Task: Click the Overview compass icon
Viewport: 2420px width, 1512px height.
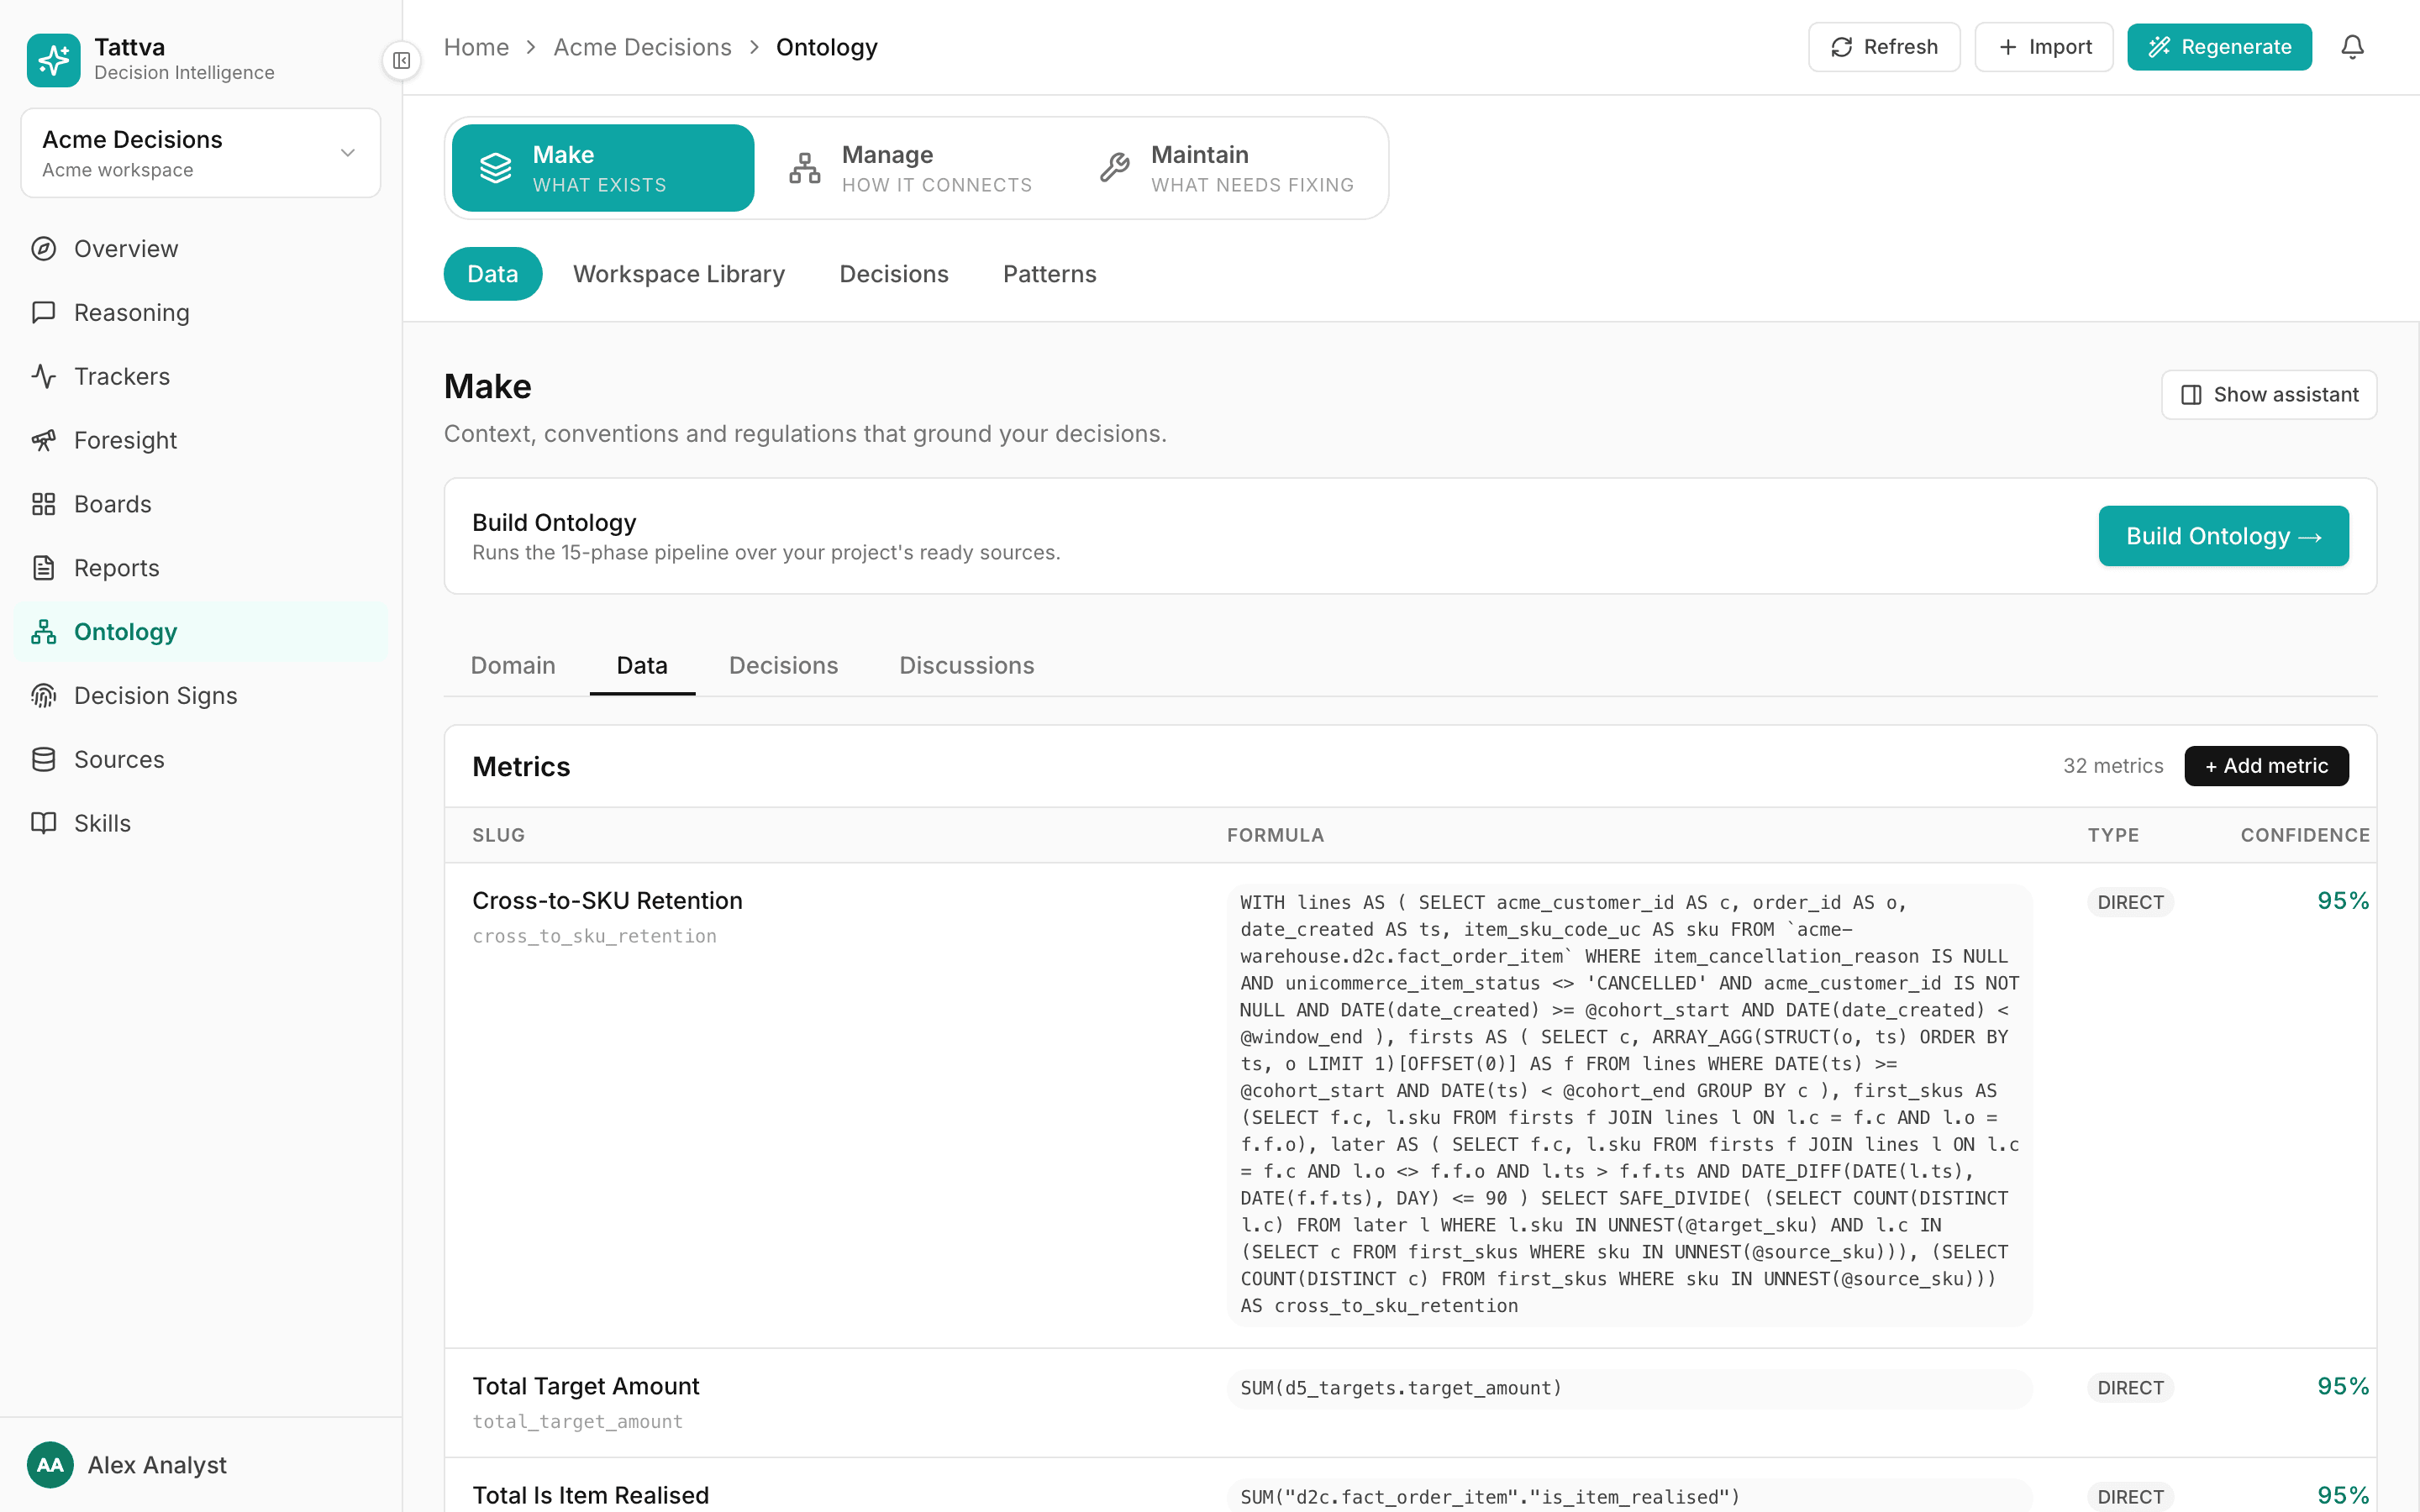Action: (x=44, y=249)
